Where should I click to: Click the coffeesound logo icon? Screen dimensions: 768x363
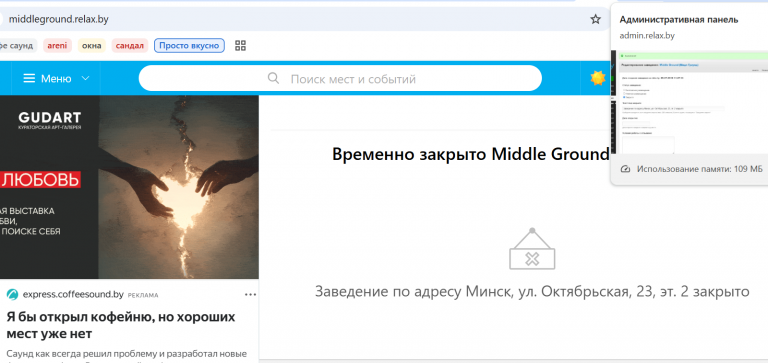click(x=12, y=295)
